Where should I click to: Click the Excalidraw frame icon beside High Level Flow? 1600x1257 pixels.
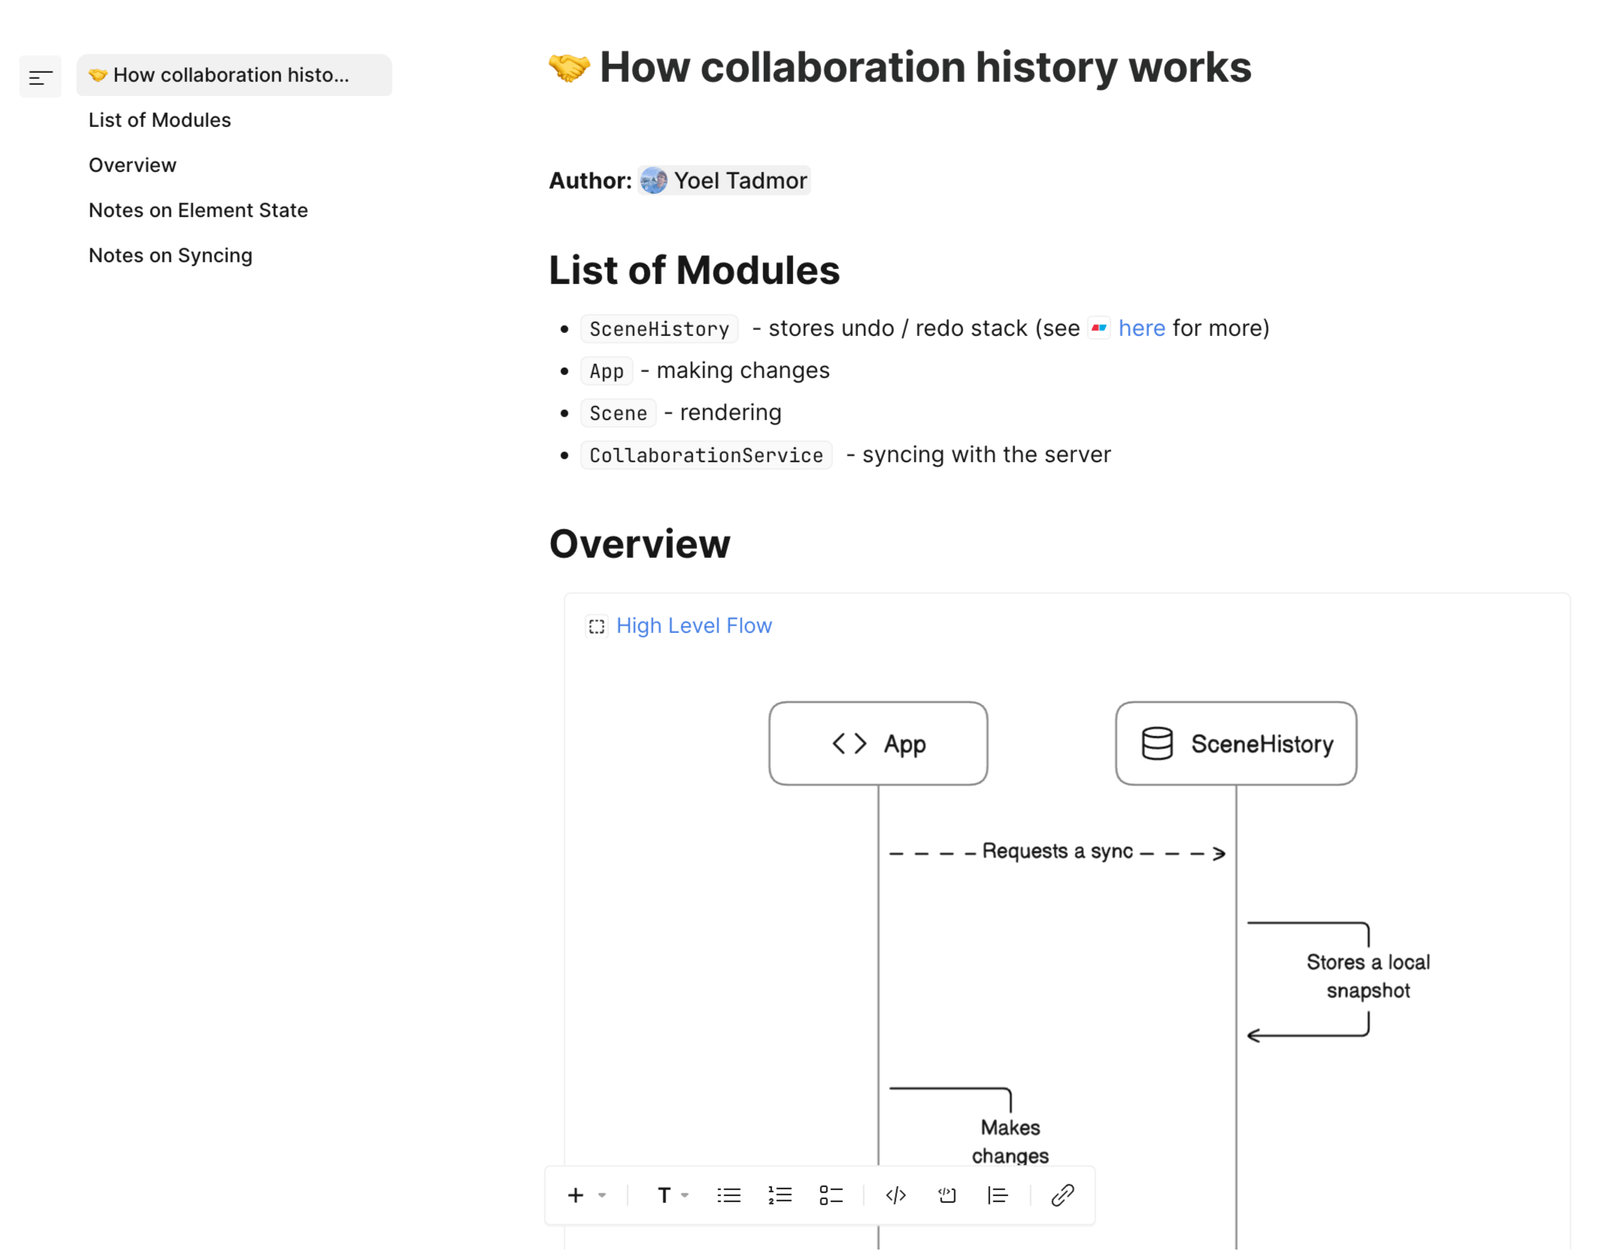pos(596,626)
